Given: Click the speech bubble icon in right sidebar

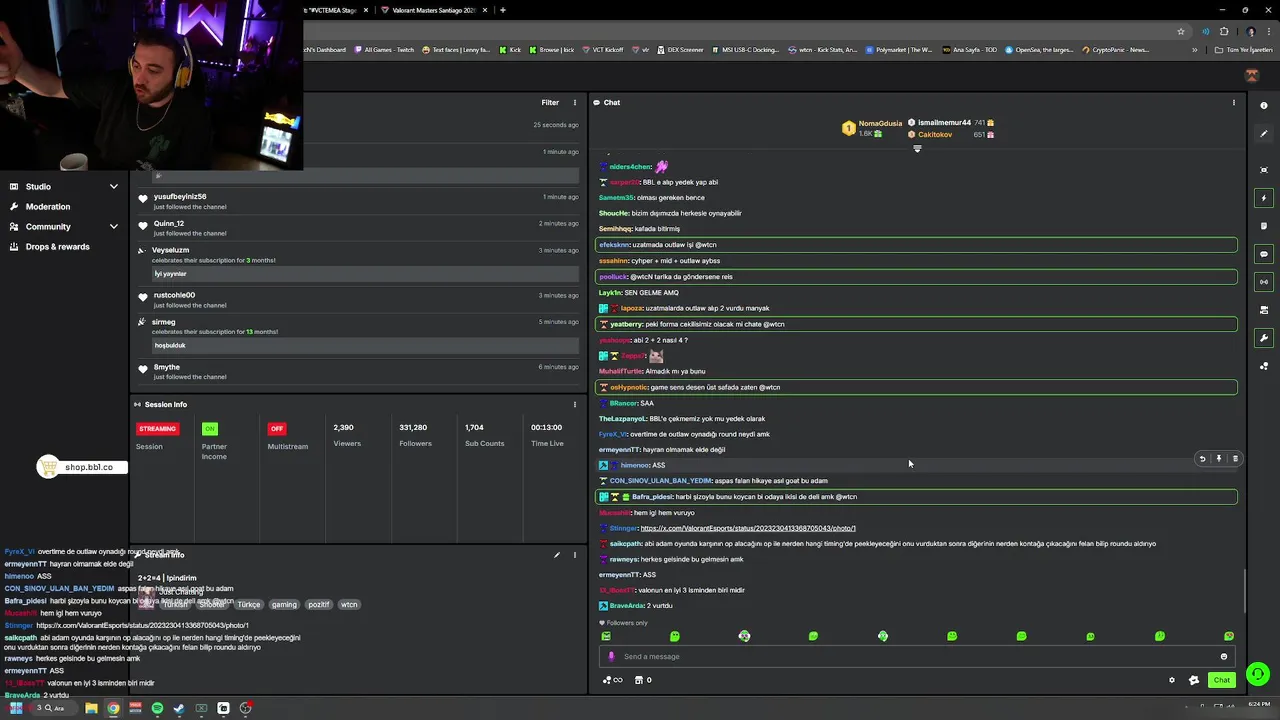Looking at the screenshot, I should point(1264,254).
